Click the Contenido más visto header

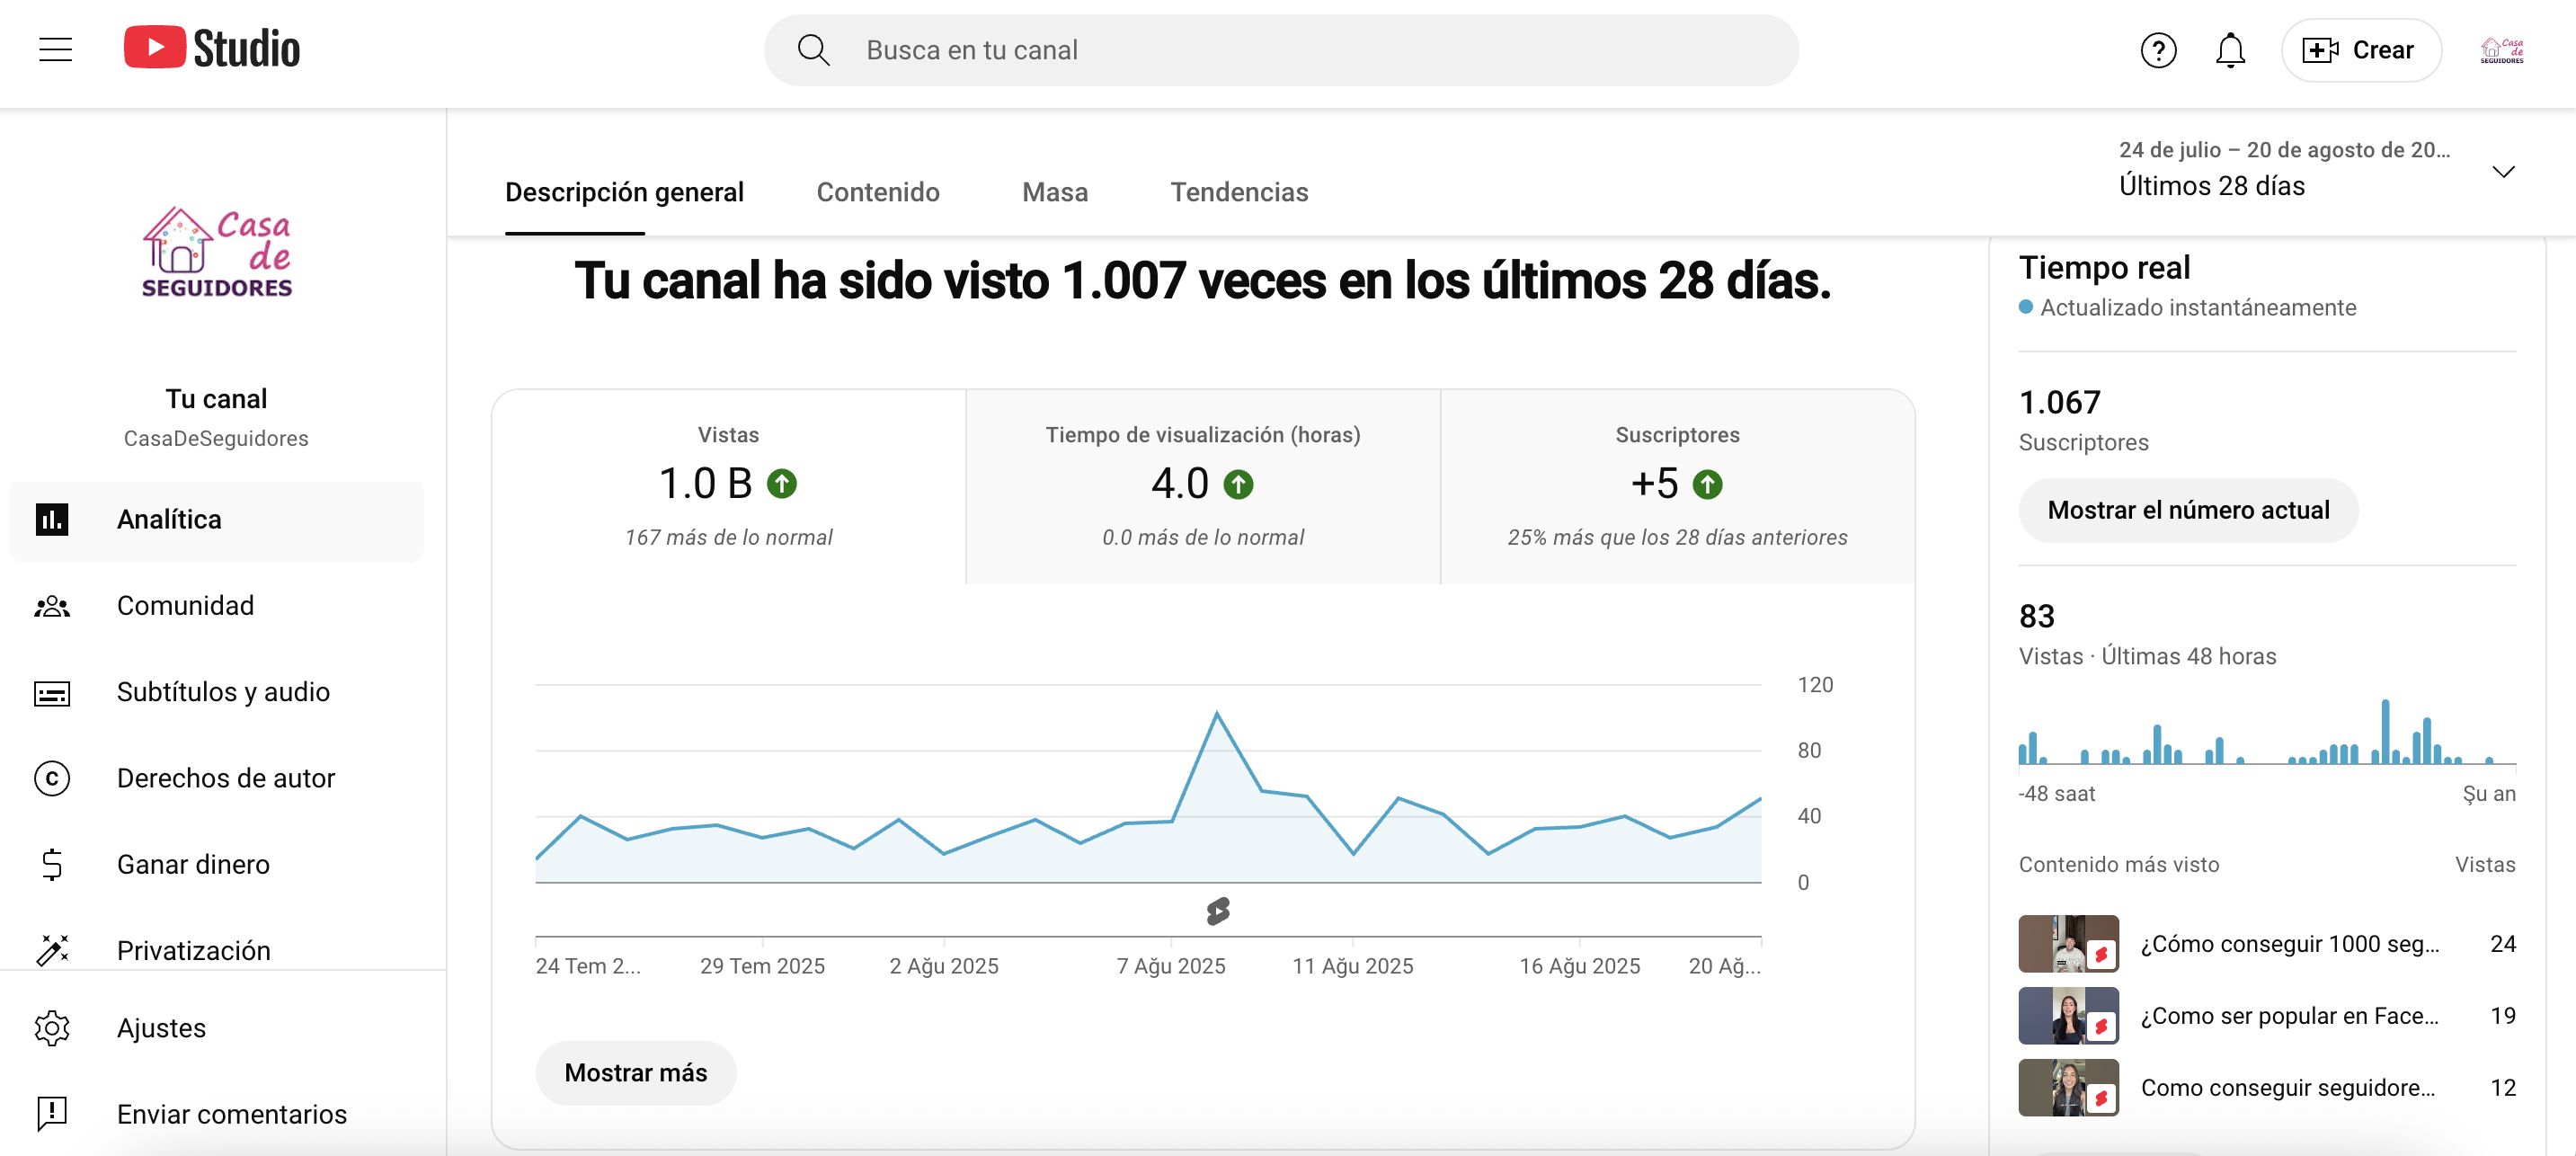point(2118,864)
